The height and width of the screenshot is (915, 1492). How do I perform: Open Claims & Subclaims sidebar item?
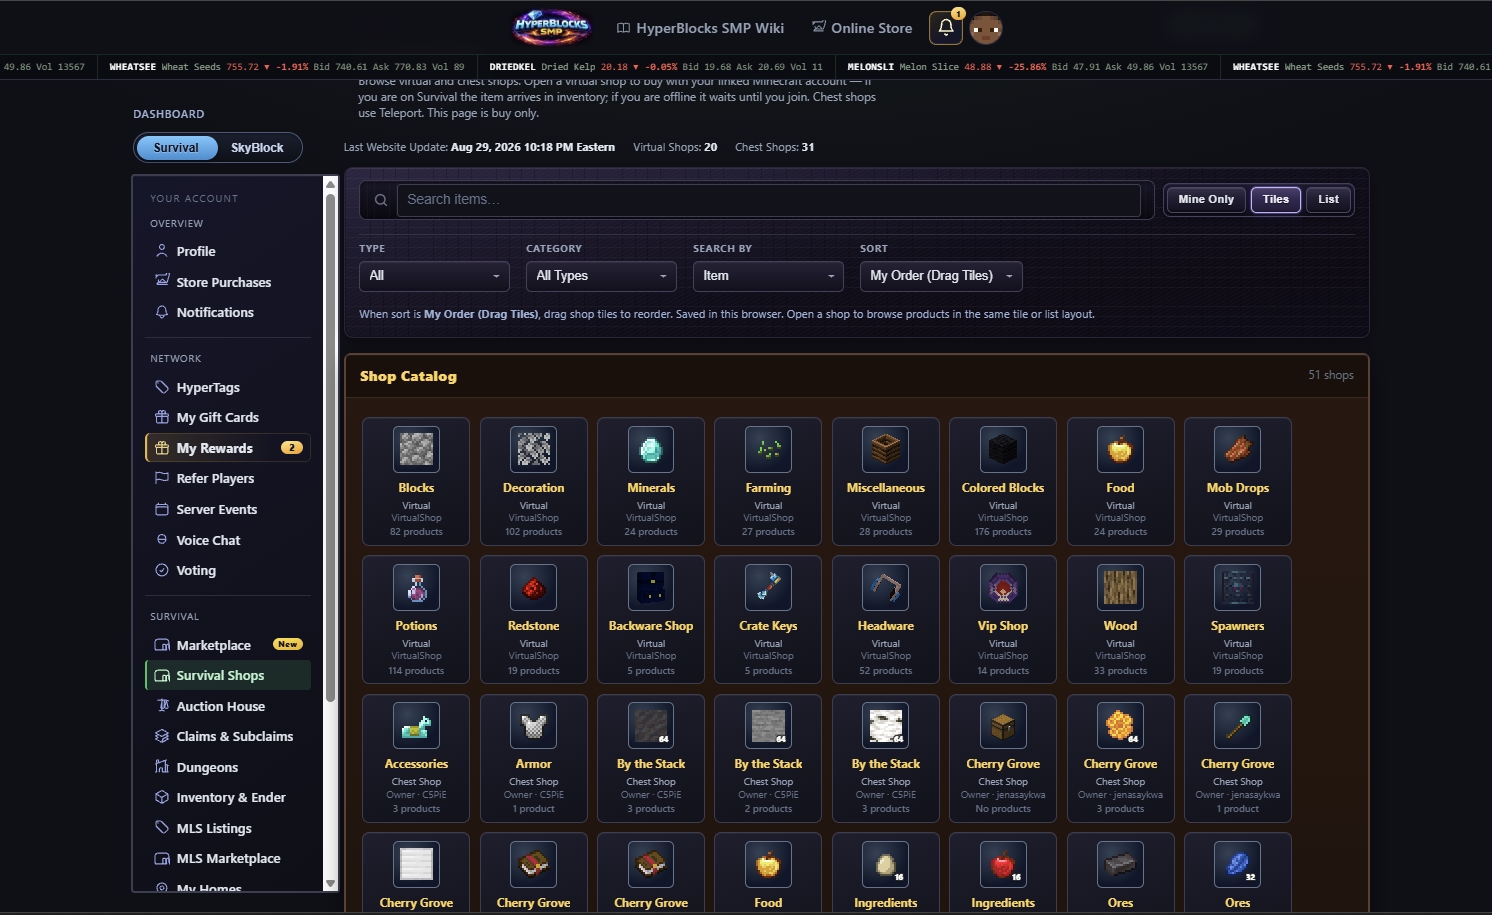click(228, 736)
